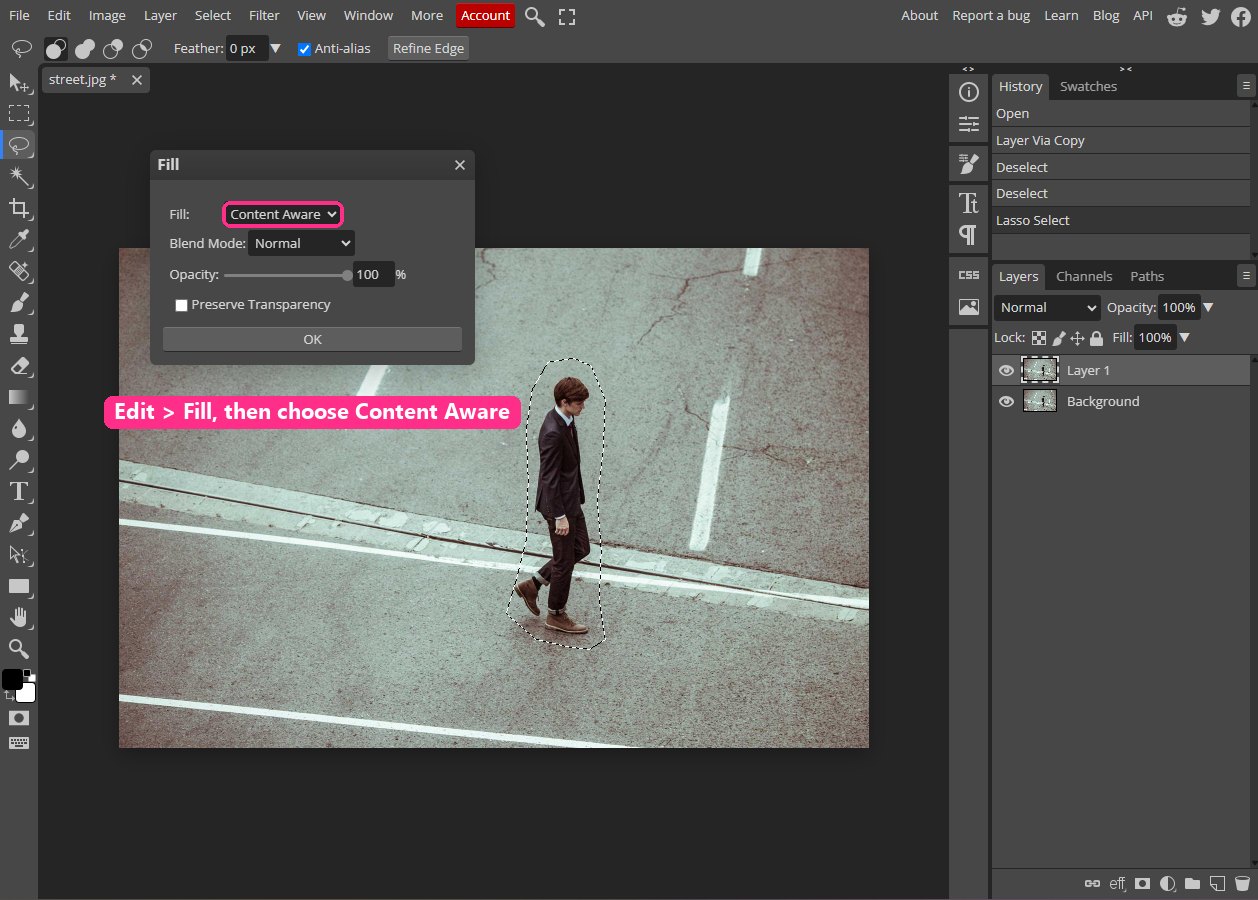This screenshot has height=900, width=1258.
Task: Open the Paragraph side panel icon
Action: coord(968,235)
